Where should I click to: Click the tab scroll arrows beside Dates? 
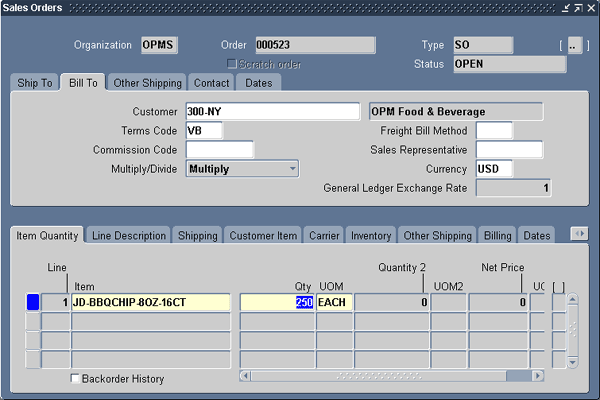click(x=579, y=233)
